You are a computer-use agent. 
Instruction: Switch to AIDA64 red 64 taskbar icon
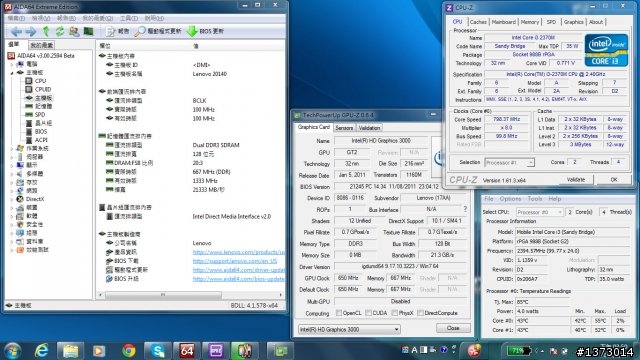187,350
